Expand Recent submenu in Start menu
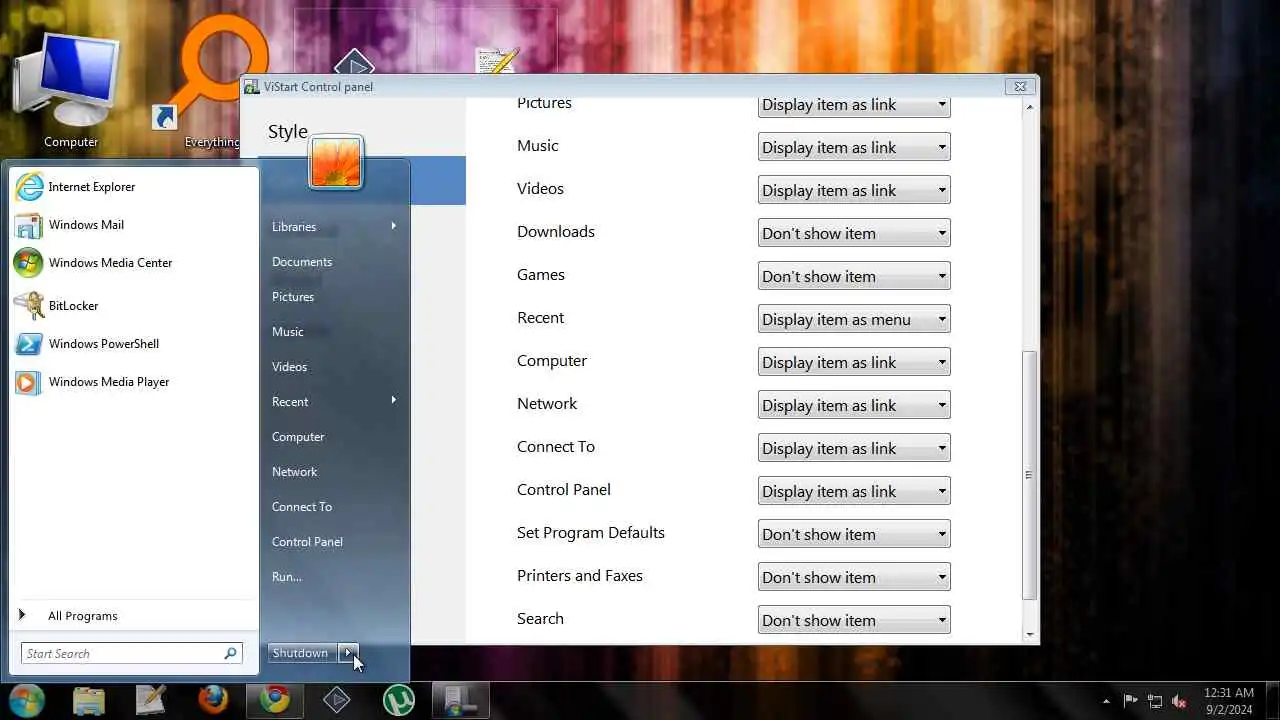The image size is (1280, 720). pos(335,402)
